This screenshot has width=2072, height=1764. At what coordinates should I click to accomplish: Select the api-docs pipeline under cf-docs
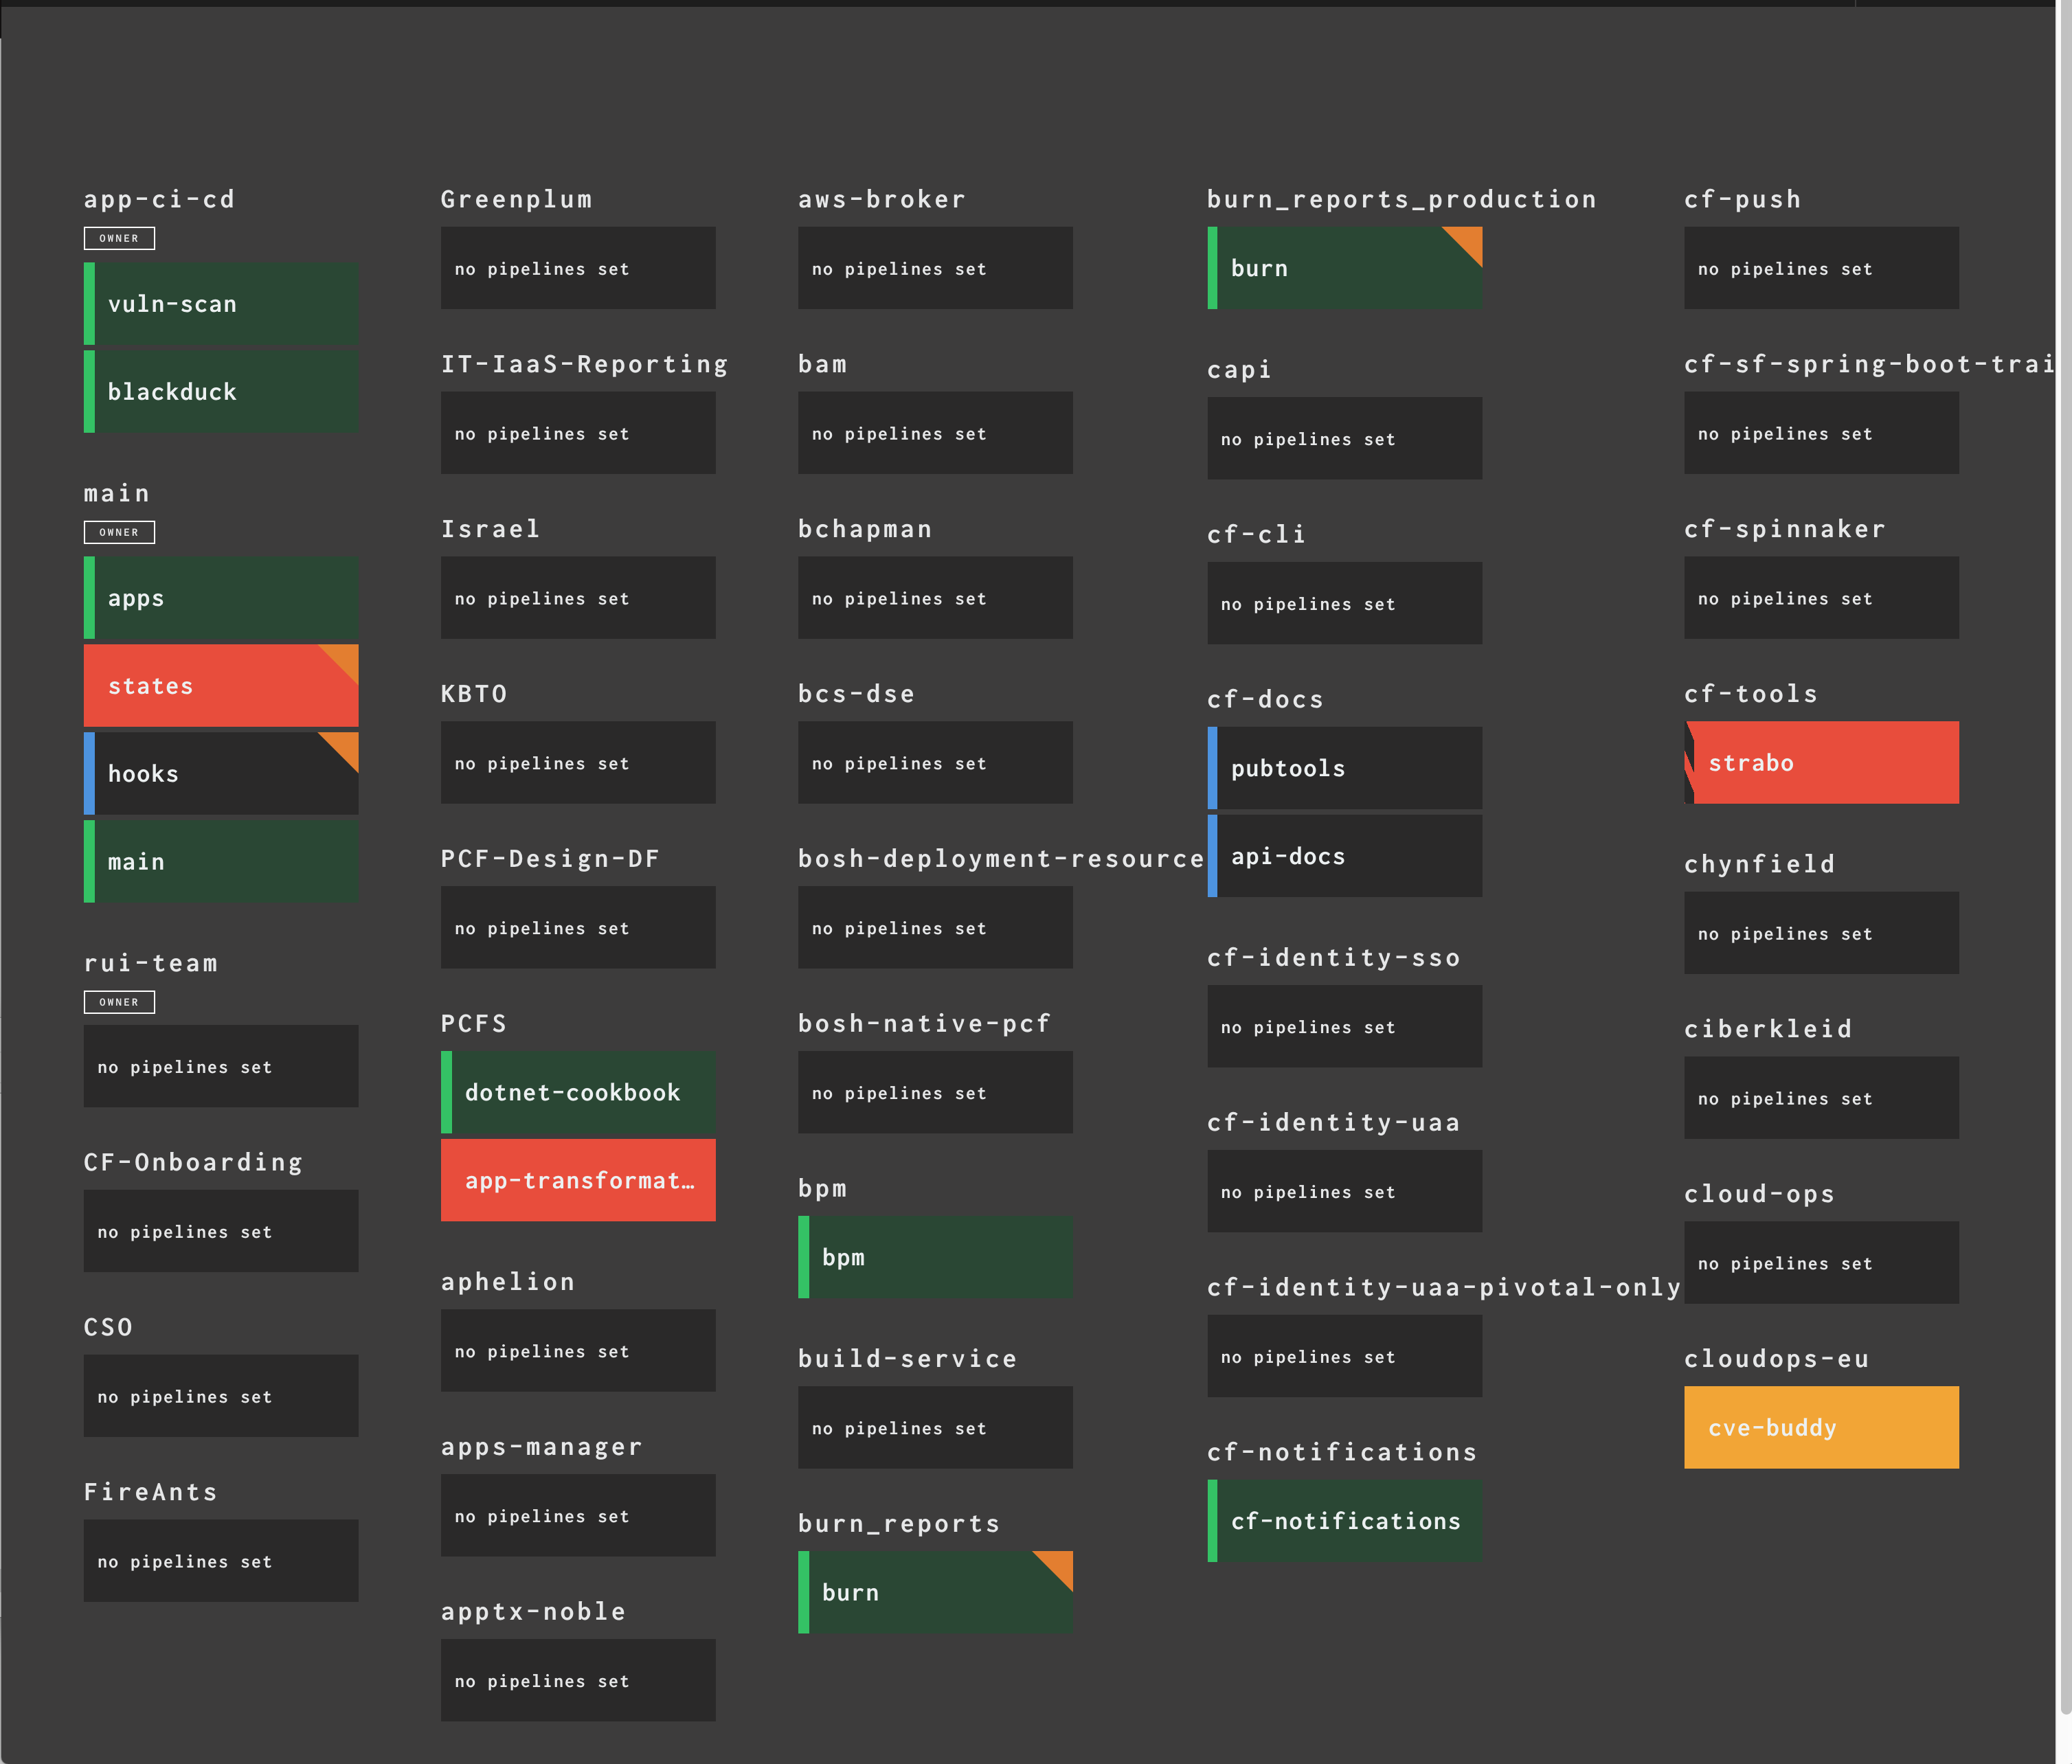[1344, 856]
